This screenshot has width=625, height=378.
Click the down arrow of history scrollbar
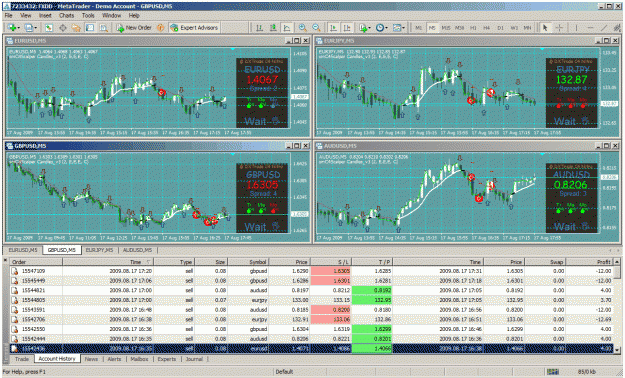tap(617, 350)
